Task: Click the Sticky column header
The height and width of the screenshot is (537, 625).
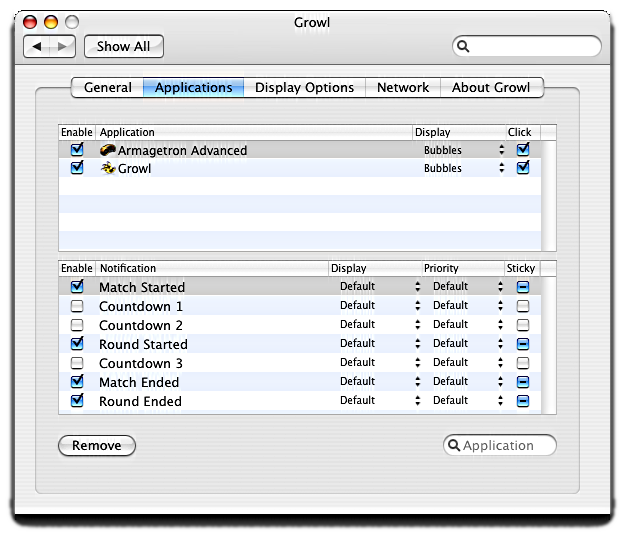Action: tap(522, 268)
